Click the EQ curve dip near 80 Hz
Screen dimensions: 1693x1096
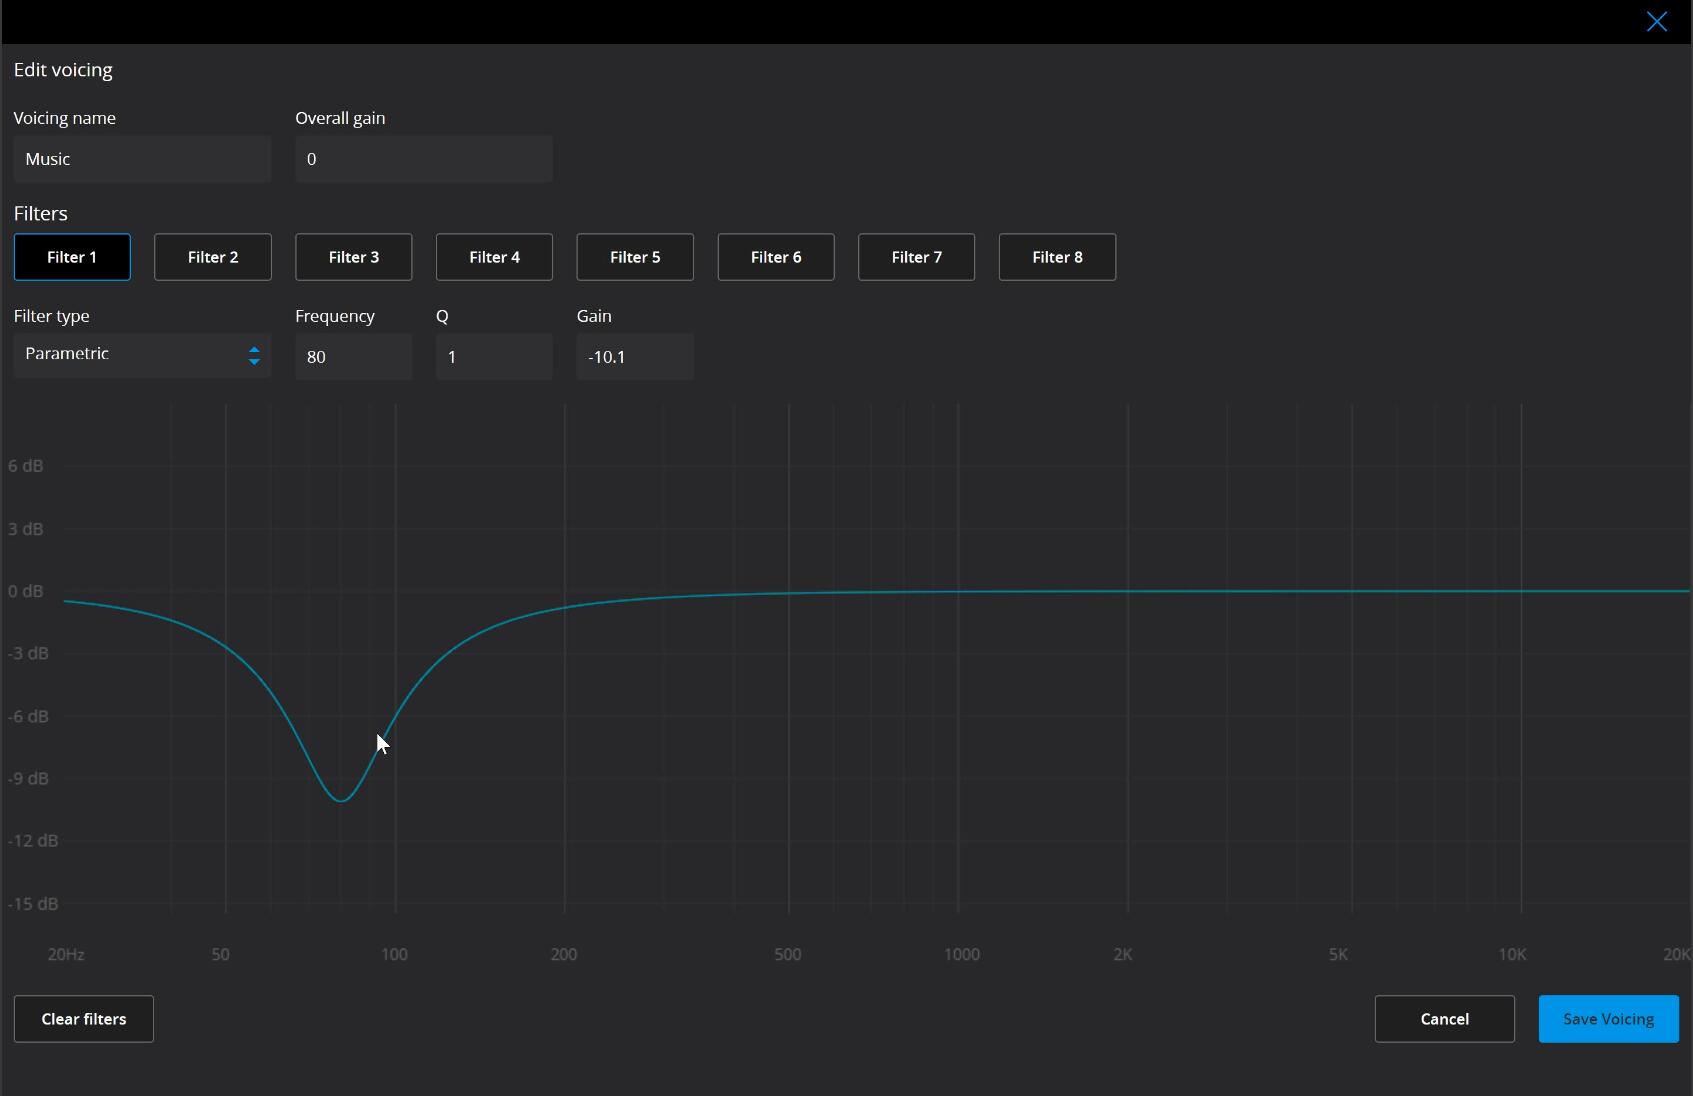[x=341, y=800]
